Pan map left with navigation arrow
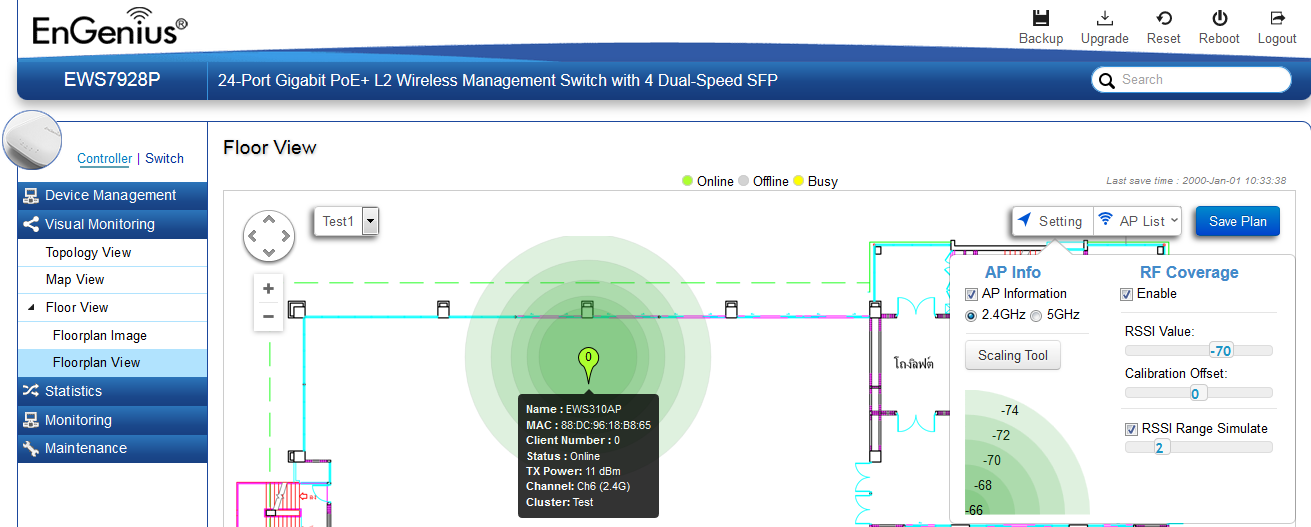 point(252,237)
